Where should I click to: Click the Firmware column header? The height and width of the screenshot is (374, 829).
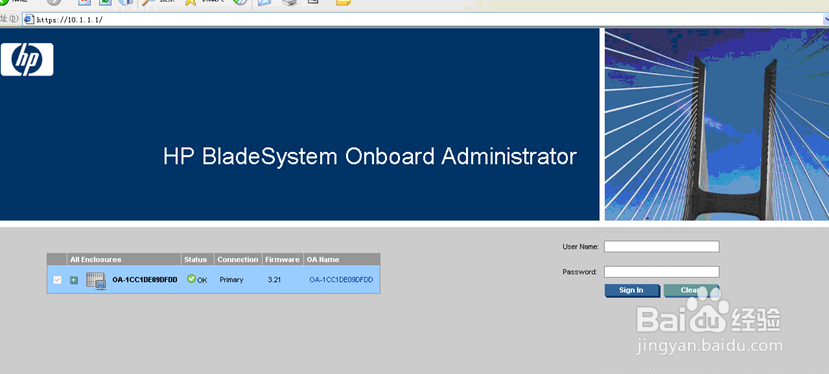(x=283, y=259)
